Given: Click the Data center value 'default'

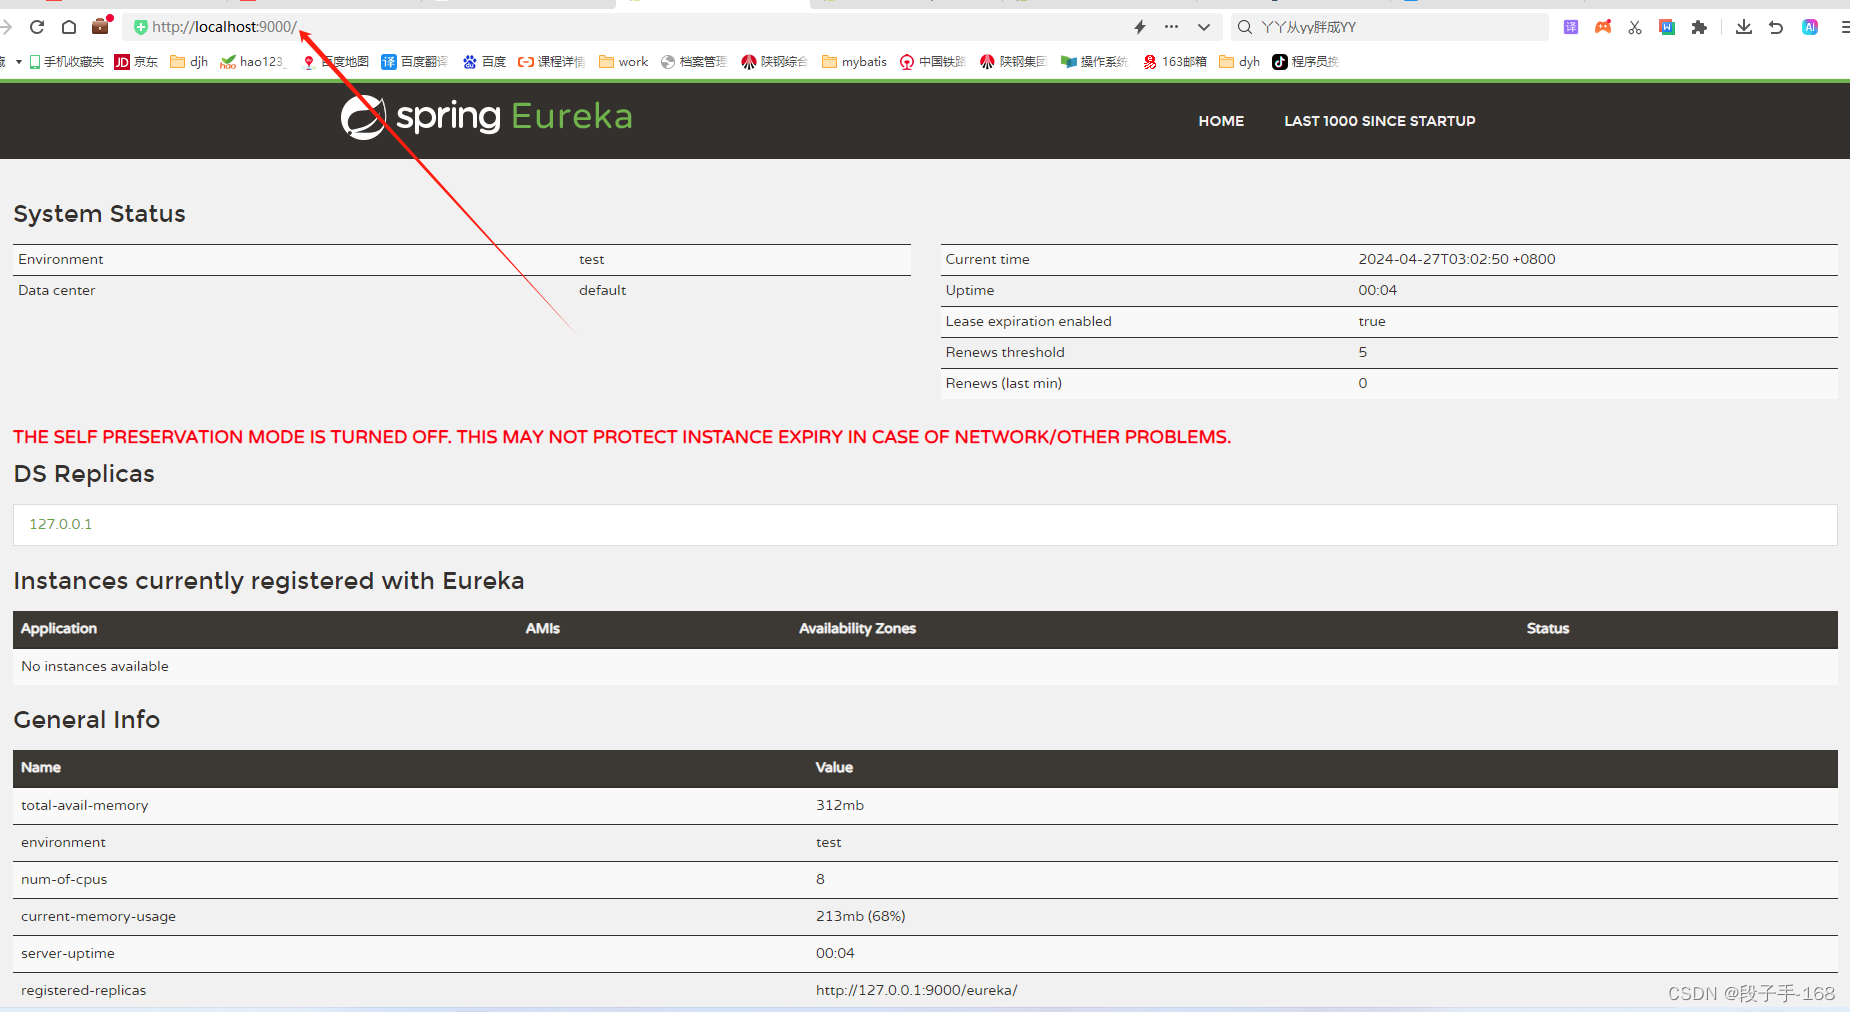Looking at the screenshot, I should (603, 290).
